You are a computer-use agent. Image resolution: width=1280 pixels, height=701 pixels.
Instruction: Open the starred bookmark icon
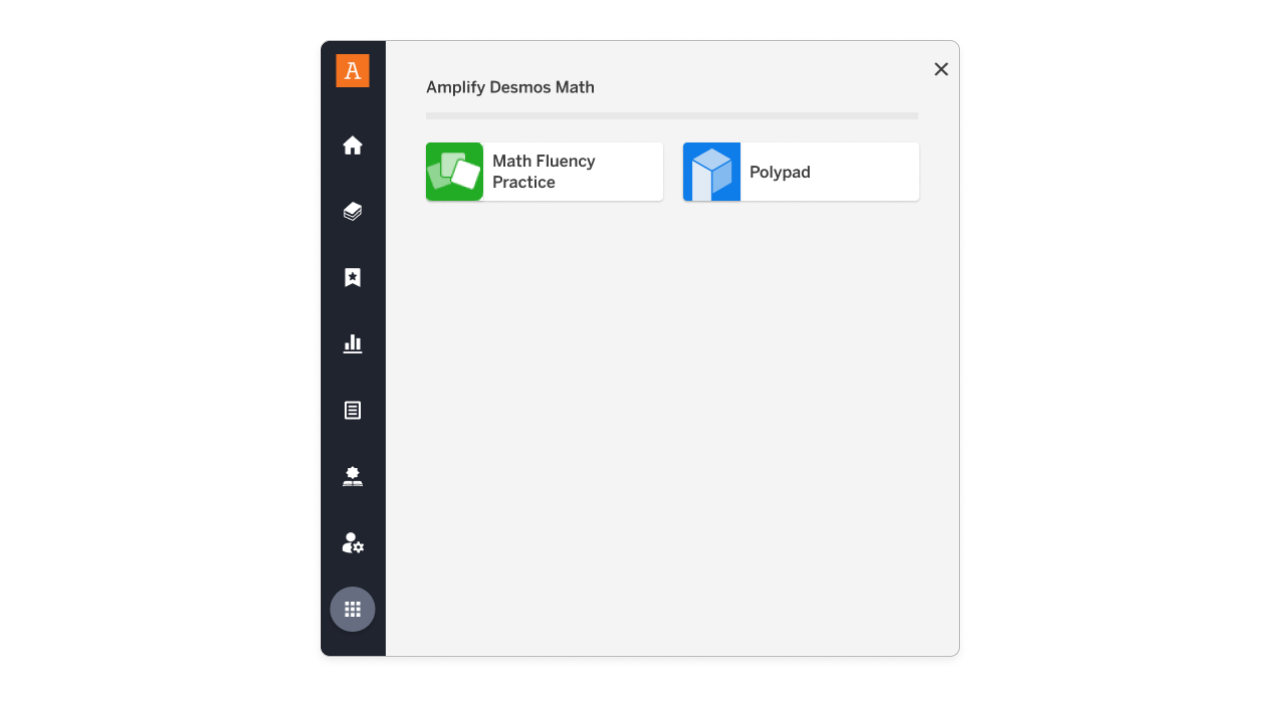pyautogui.click(x=352, y=278)
